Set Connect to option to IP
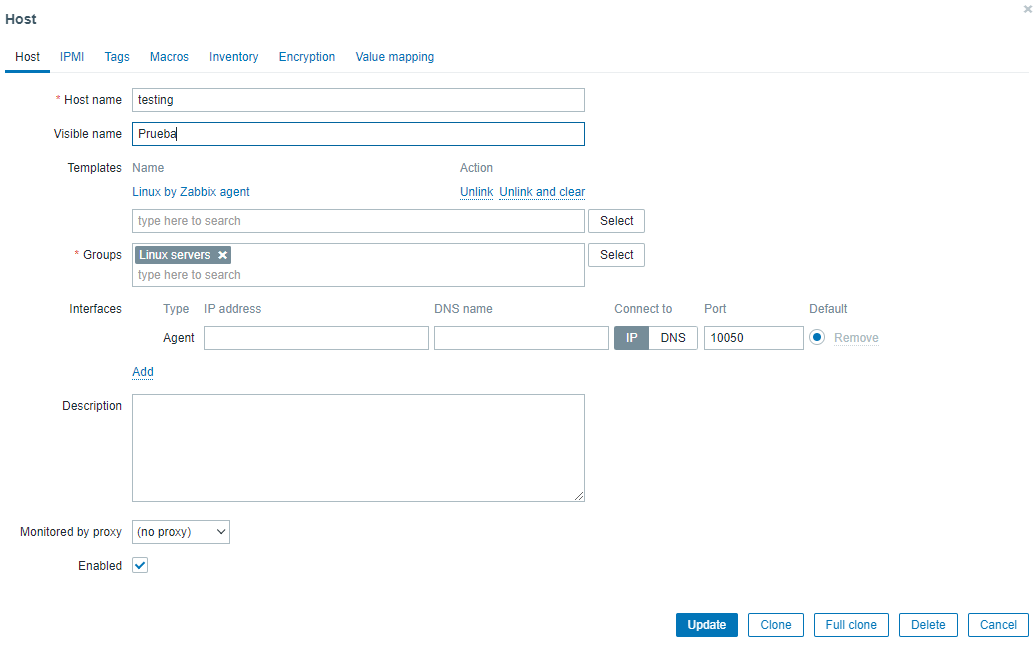 (632, 337)
